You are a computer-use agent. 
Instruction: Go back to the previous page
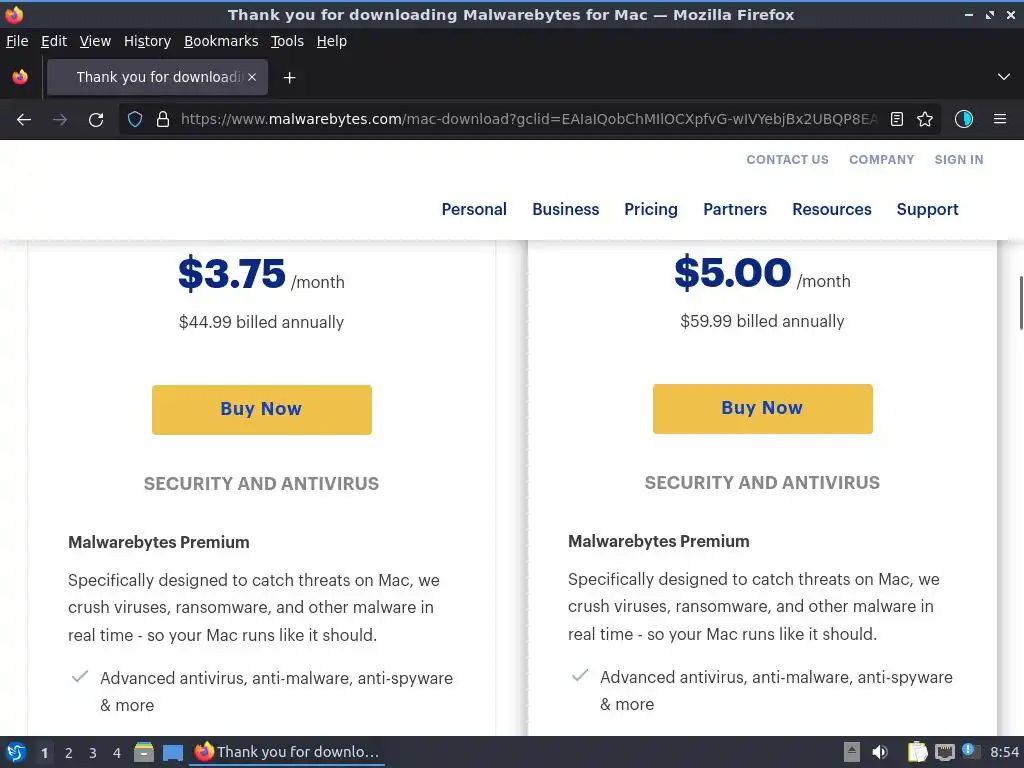pos(24,119)
